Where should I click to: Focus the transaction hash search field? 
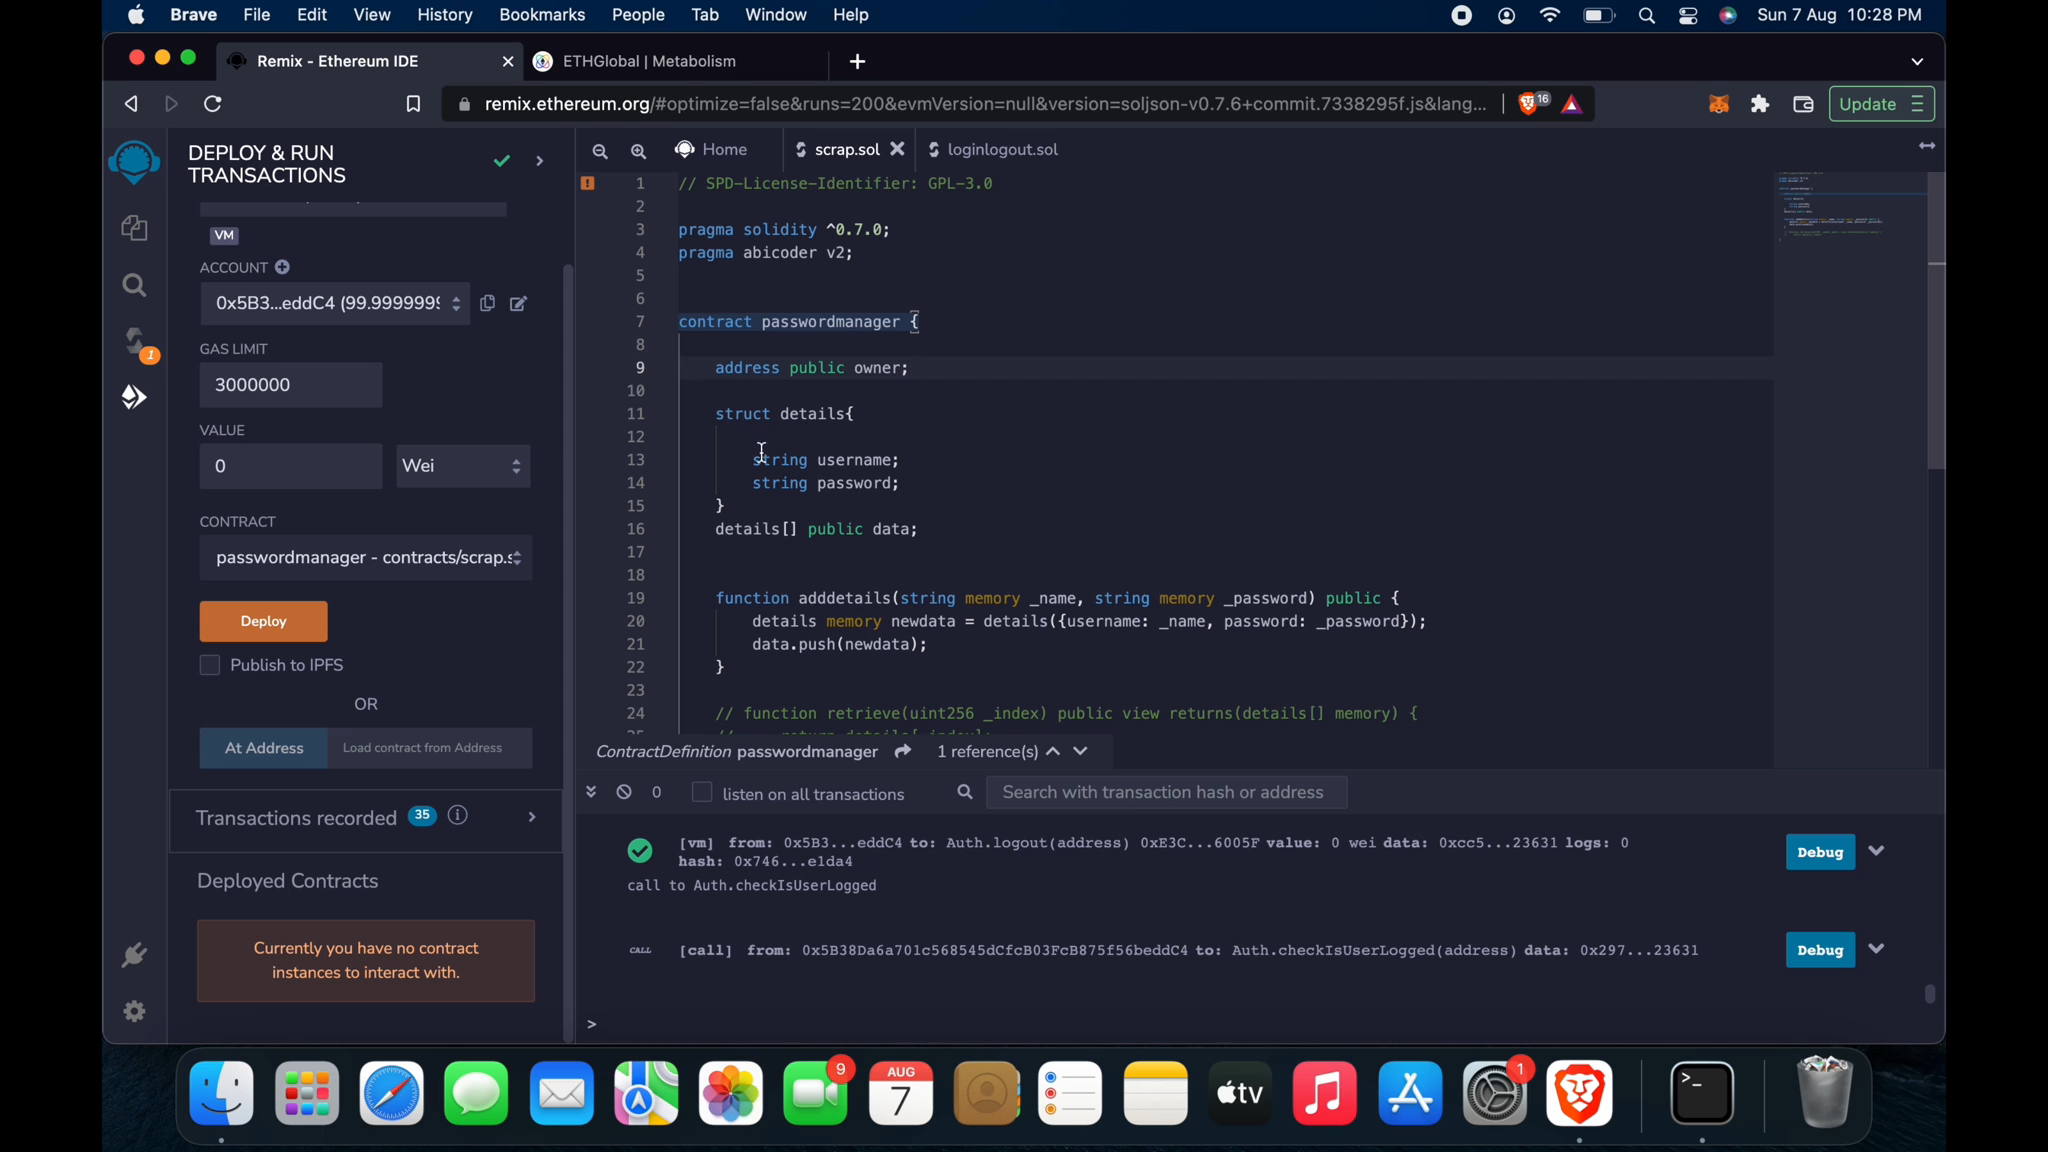tap(1166, 792)
